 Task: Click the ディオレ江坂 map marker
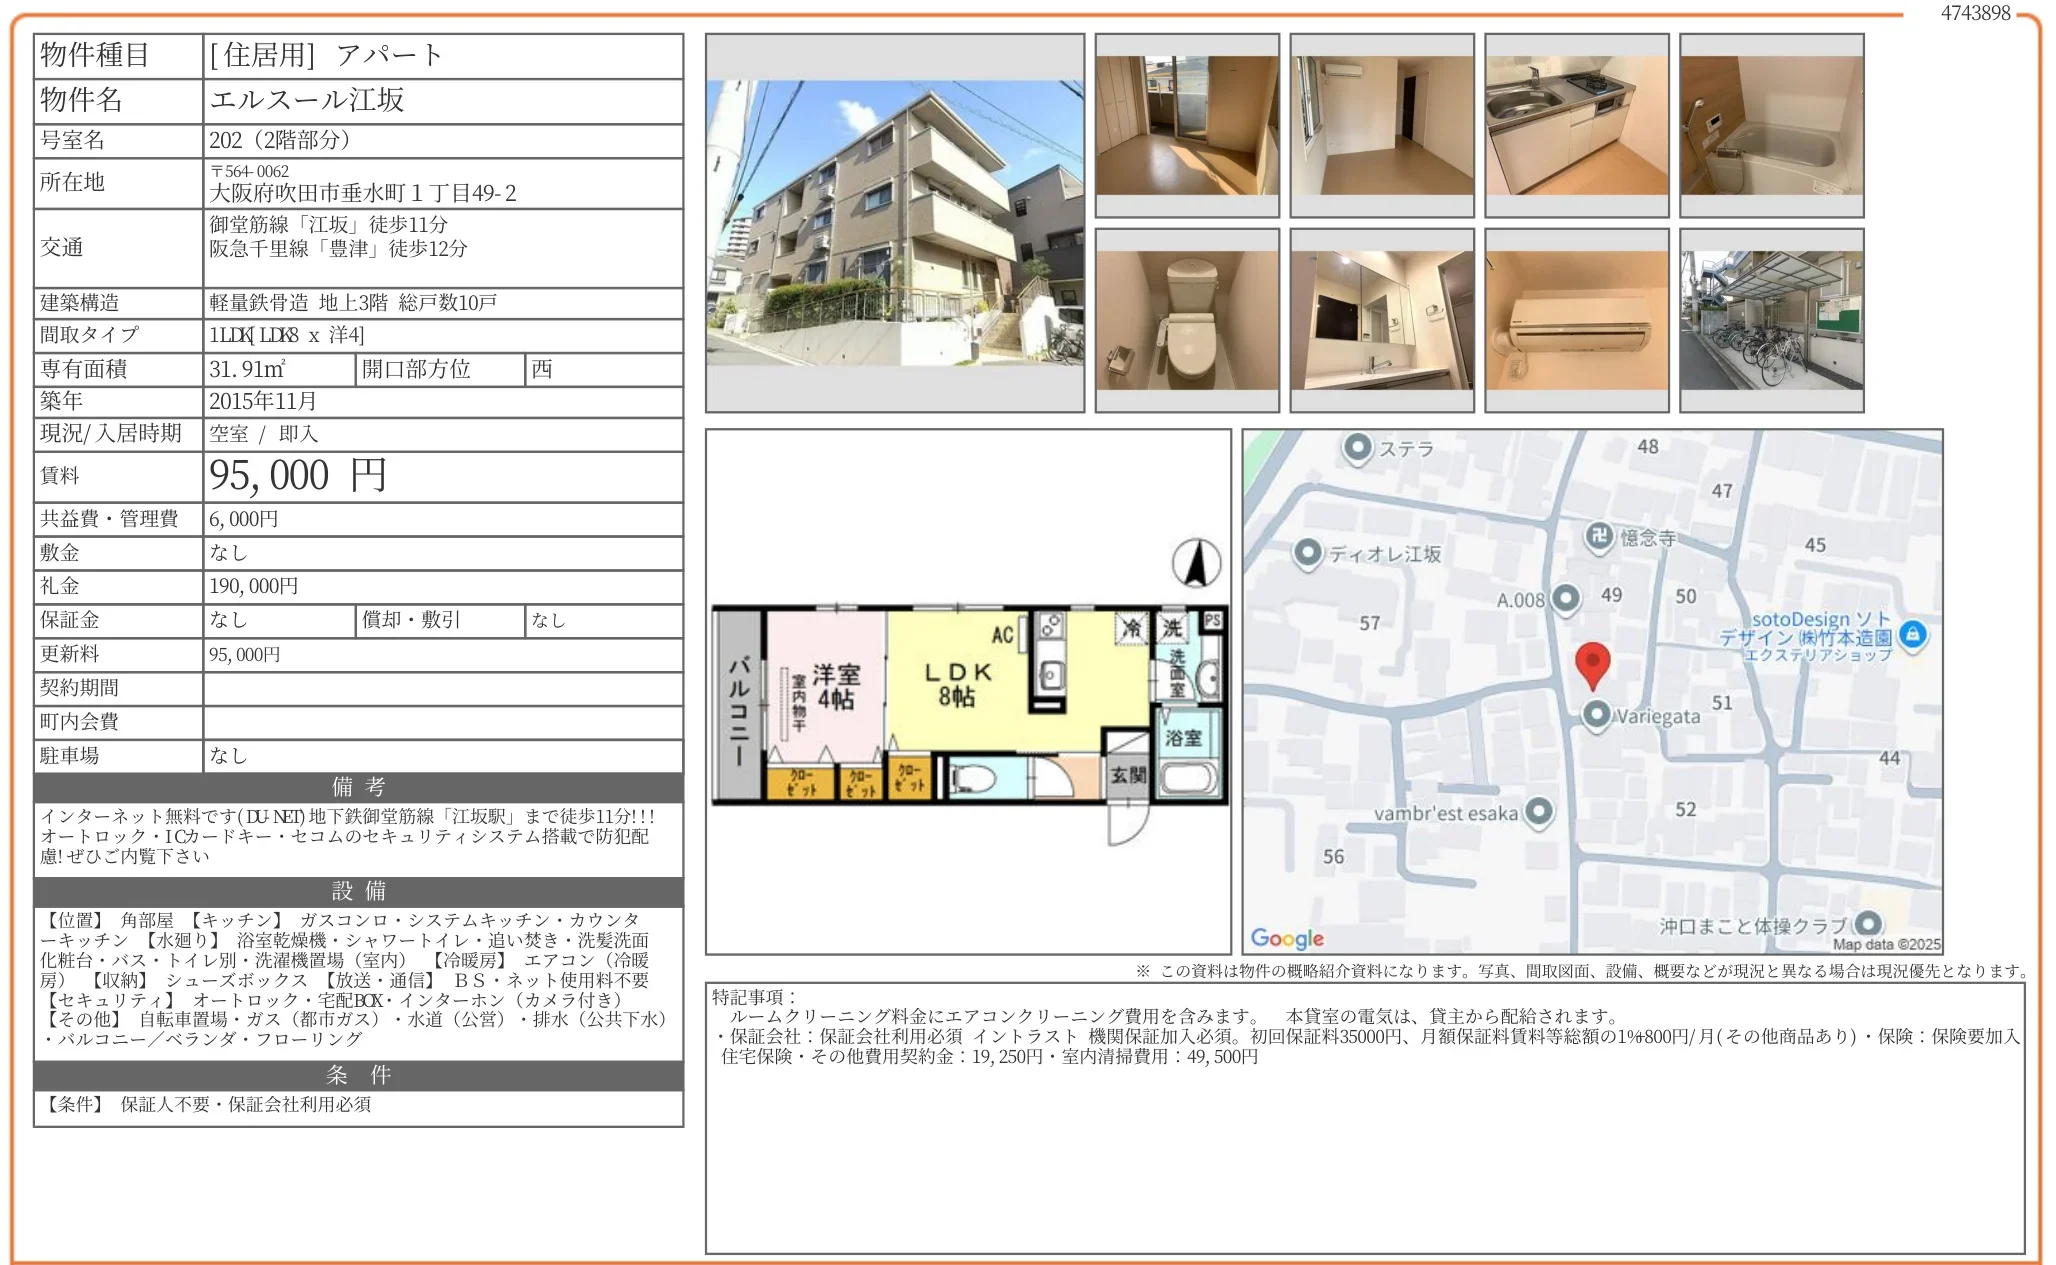[1307, 552]
